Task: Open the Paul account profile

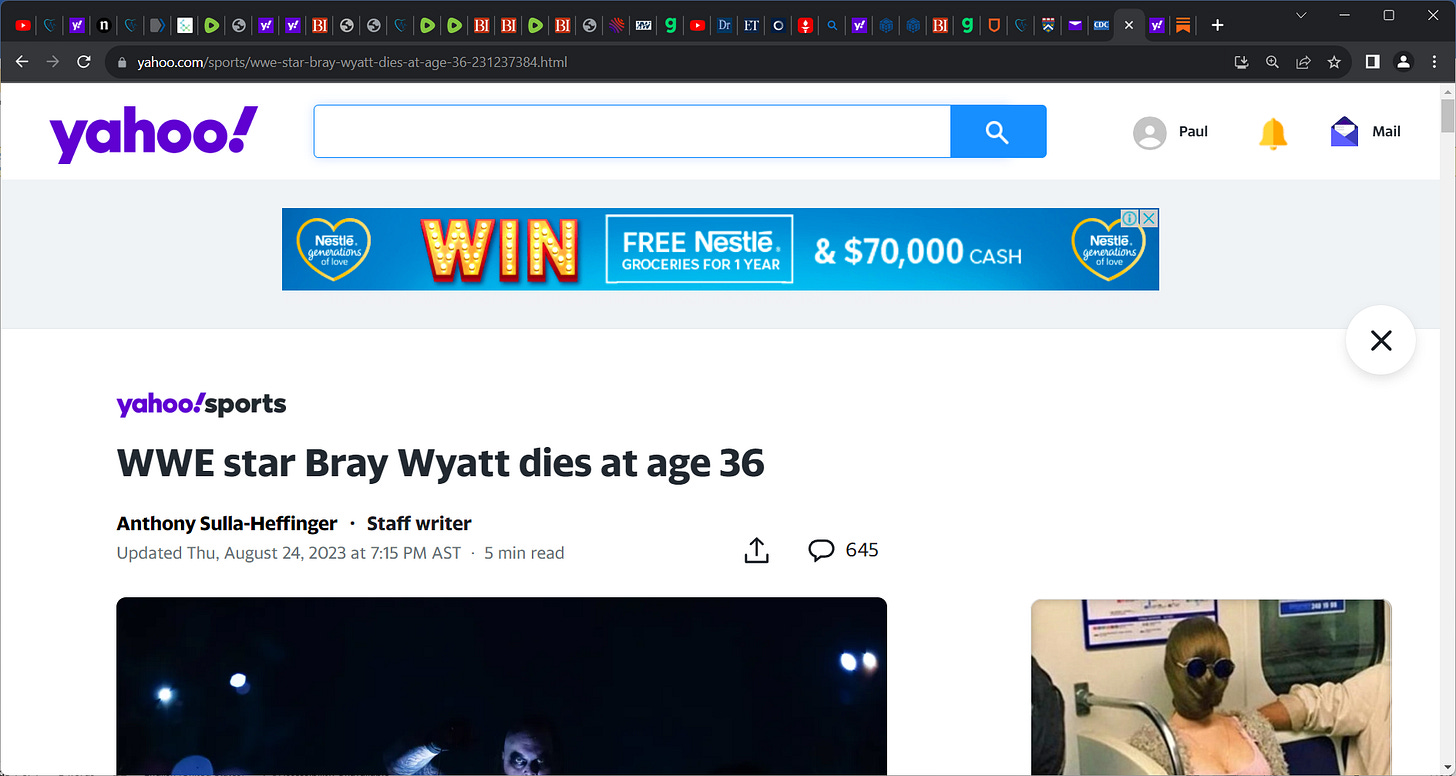Action: (1171, 132)
